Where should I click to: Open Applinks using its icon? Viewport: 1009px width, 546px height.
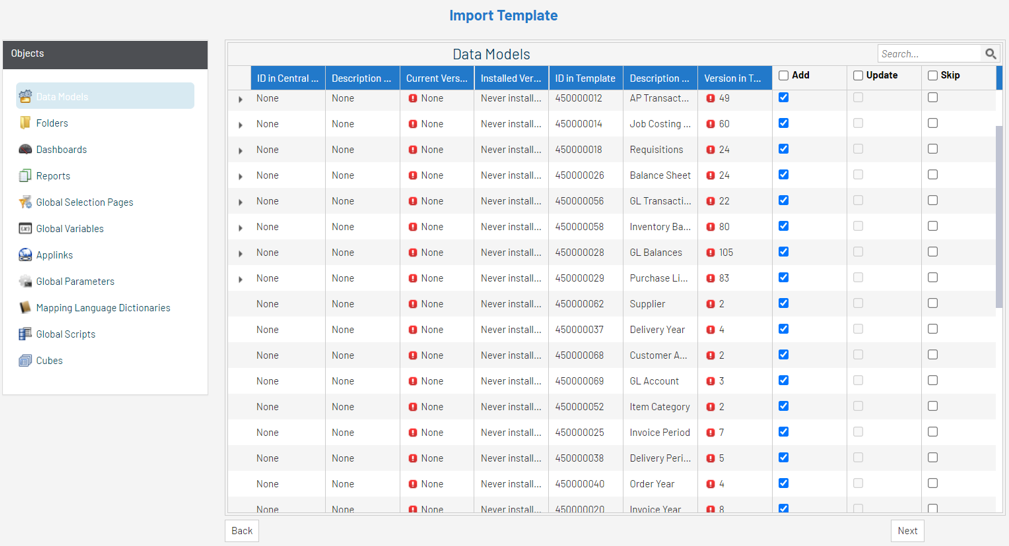tap(25, 255)
